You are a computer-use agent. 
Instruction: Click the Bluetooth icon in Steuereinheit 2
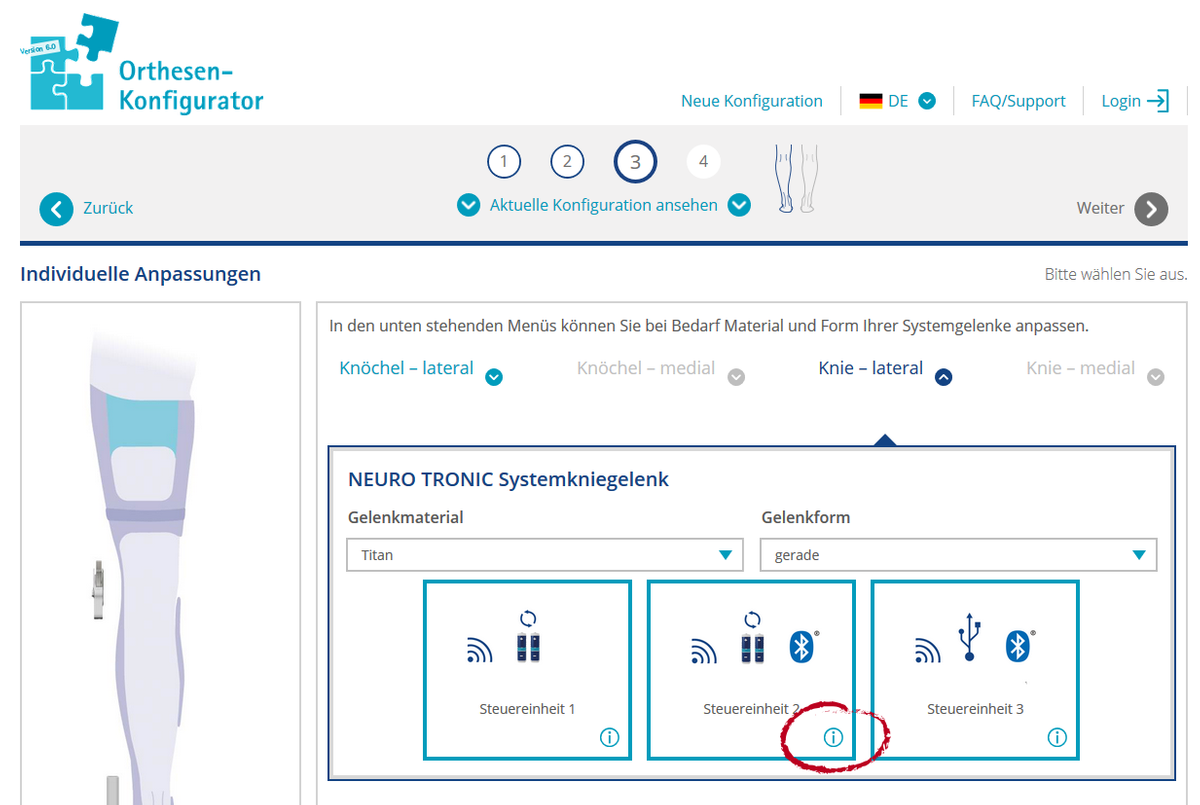click(x=803, y=647)
